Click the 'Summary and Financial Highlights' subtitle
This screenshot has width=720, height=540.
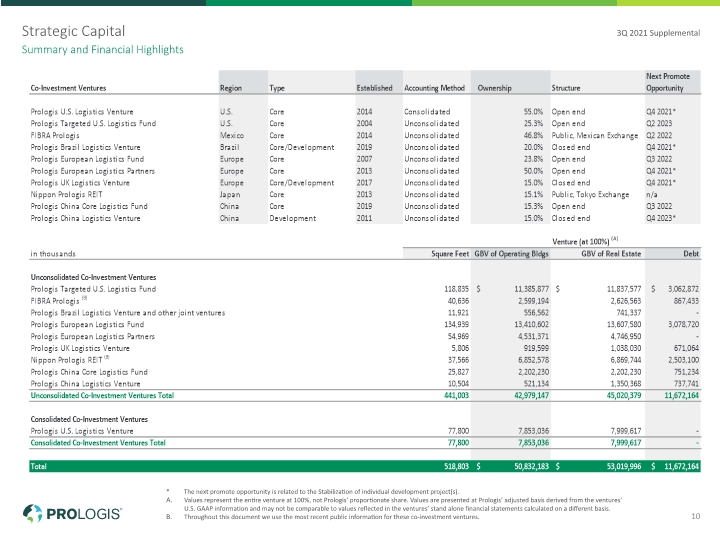102,50
